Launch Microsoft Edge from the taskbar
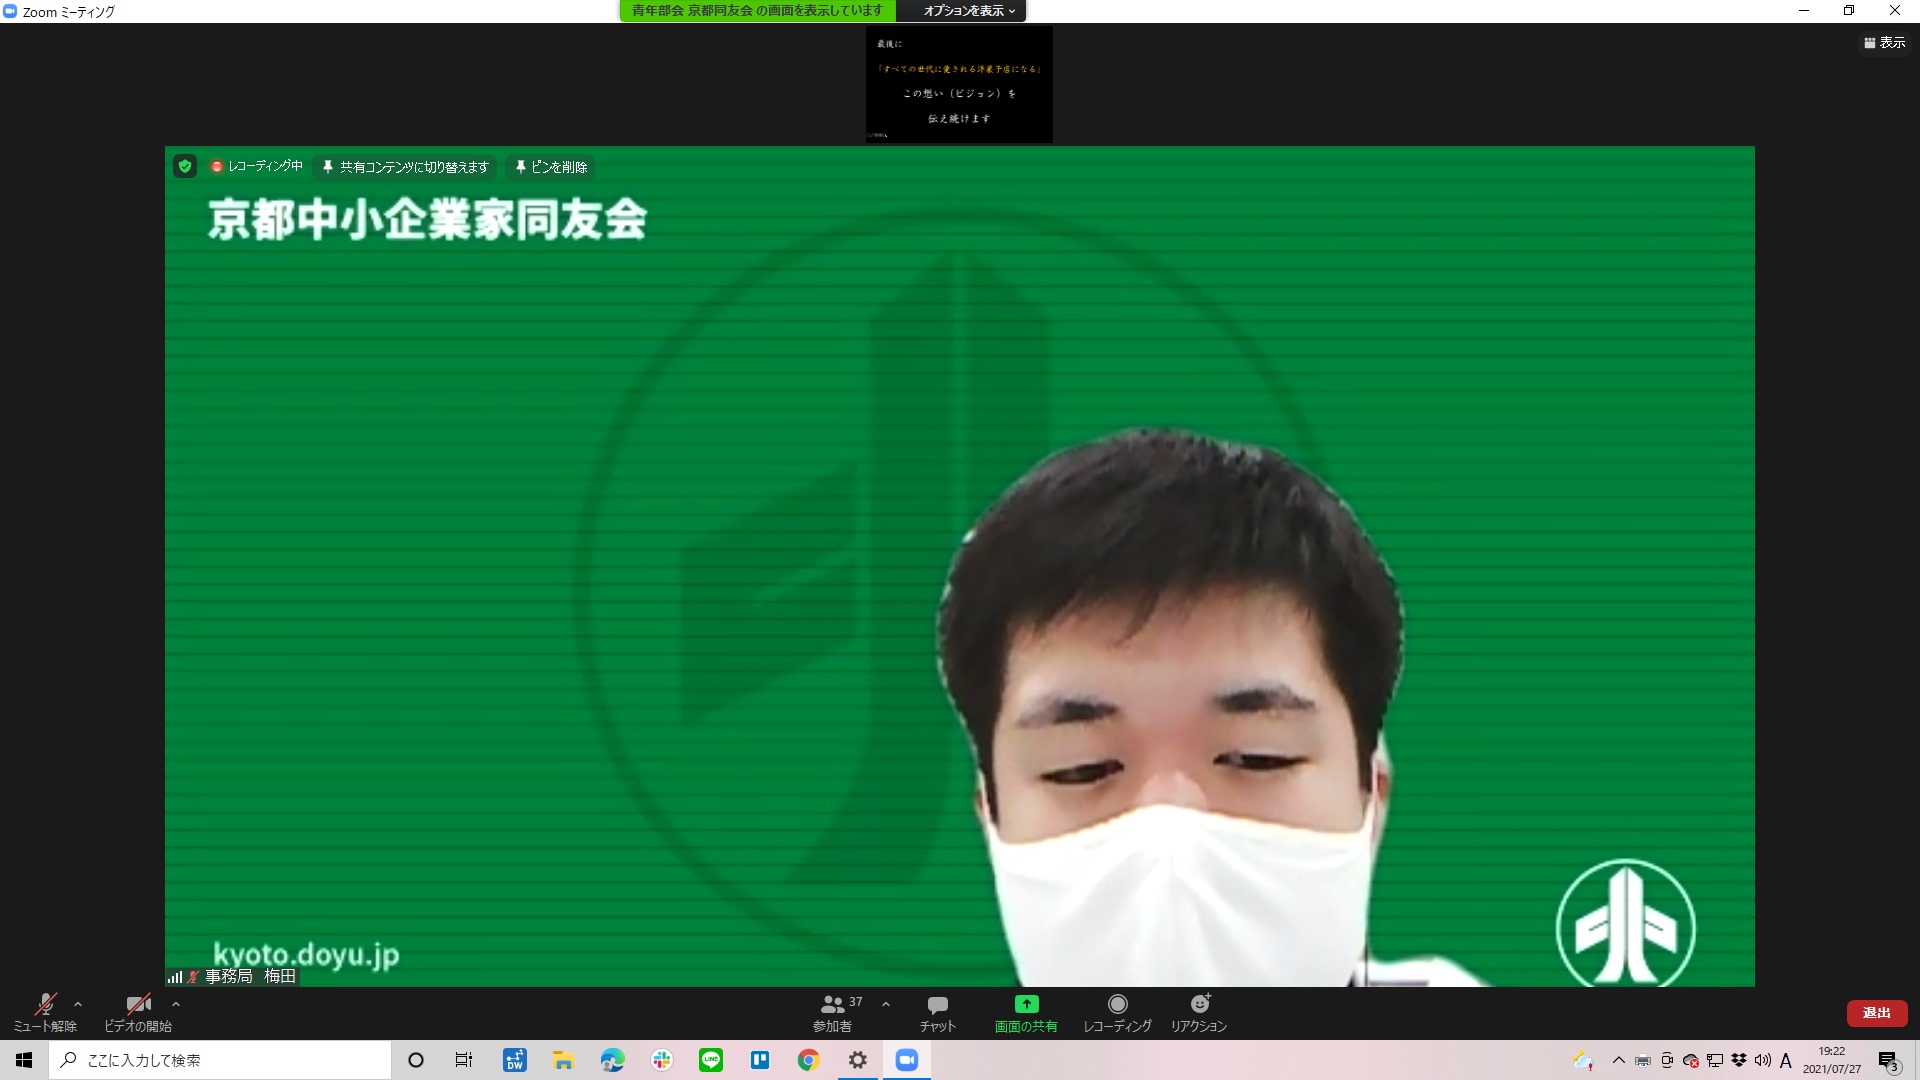This screenshot has width=1920, height=1080. (x=612, y=1060)
